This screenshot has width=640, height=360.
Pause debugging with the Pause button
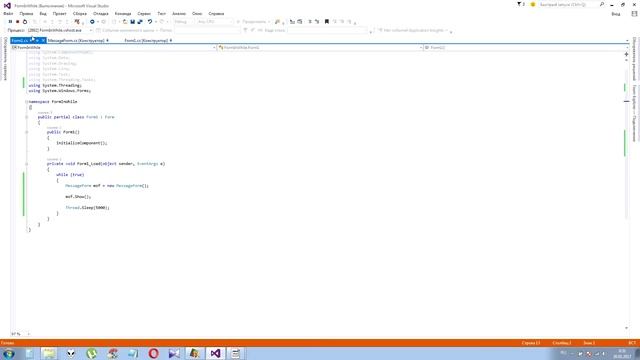point(10,22)
